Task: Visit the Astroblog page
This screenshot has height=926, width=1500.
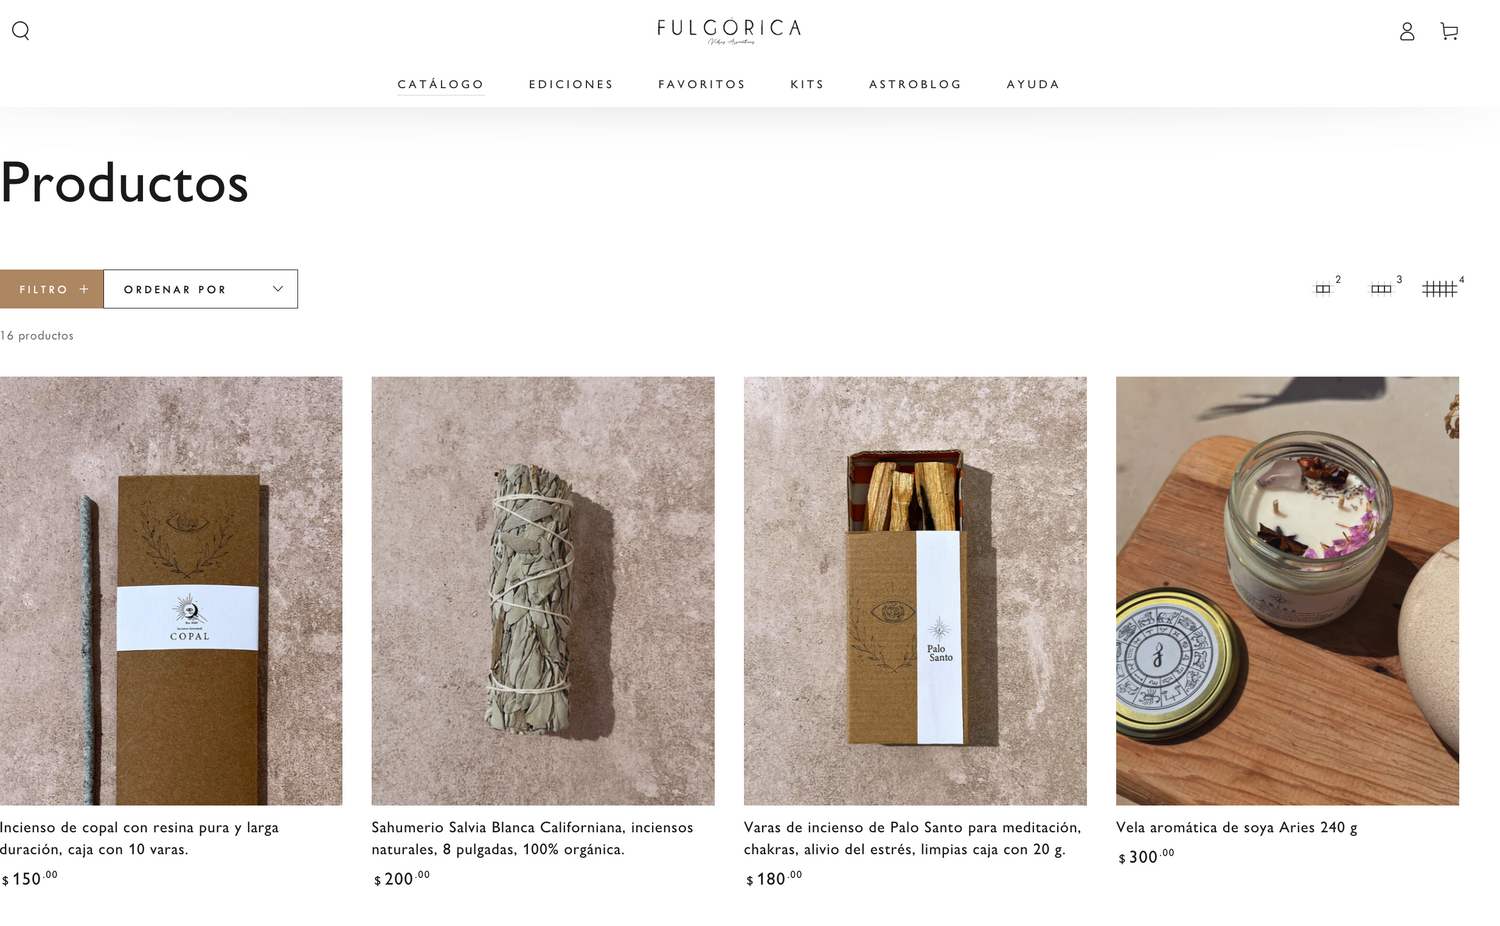Action: pyautogui.click(x=915, y=84)
